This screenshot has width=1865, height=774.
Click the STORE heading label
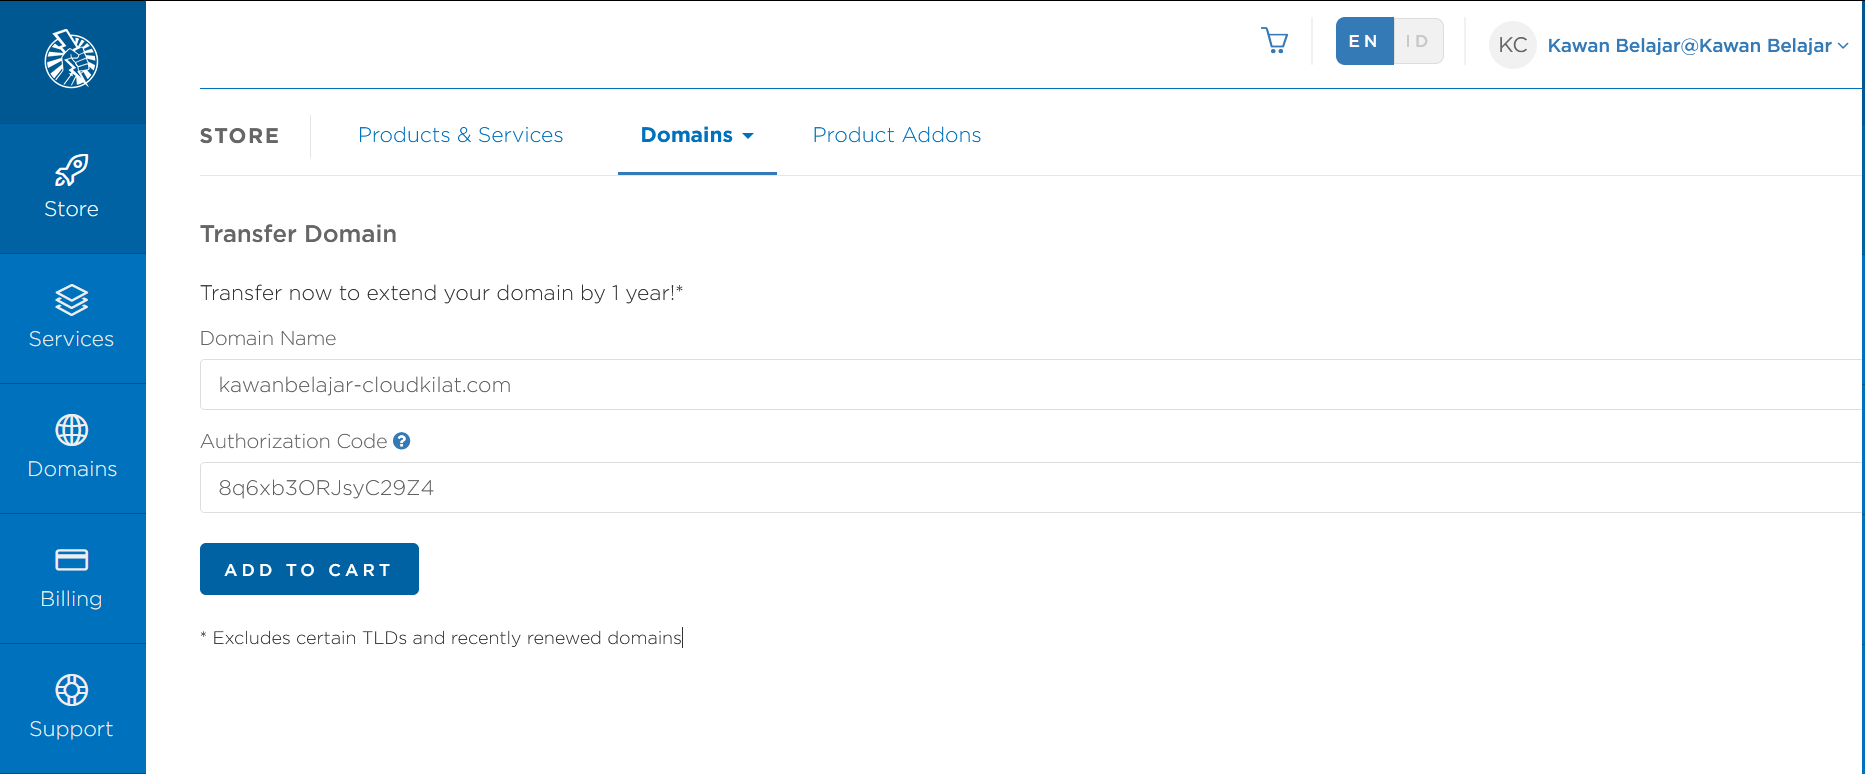pos(239,136)
